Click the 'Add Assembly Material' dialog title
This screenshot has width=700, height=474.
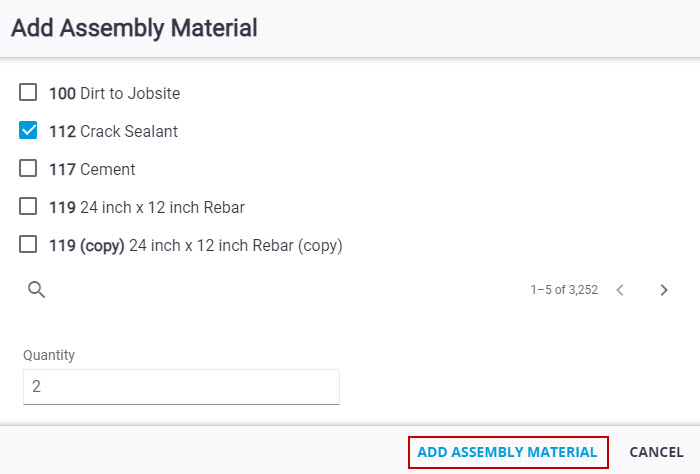134,28
